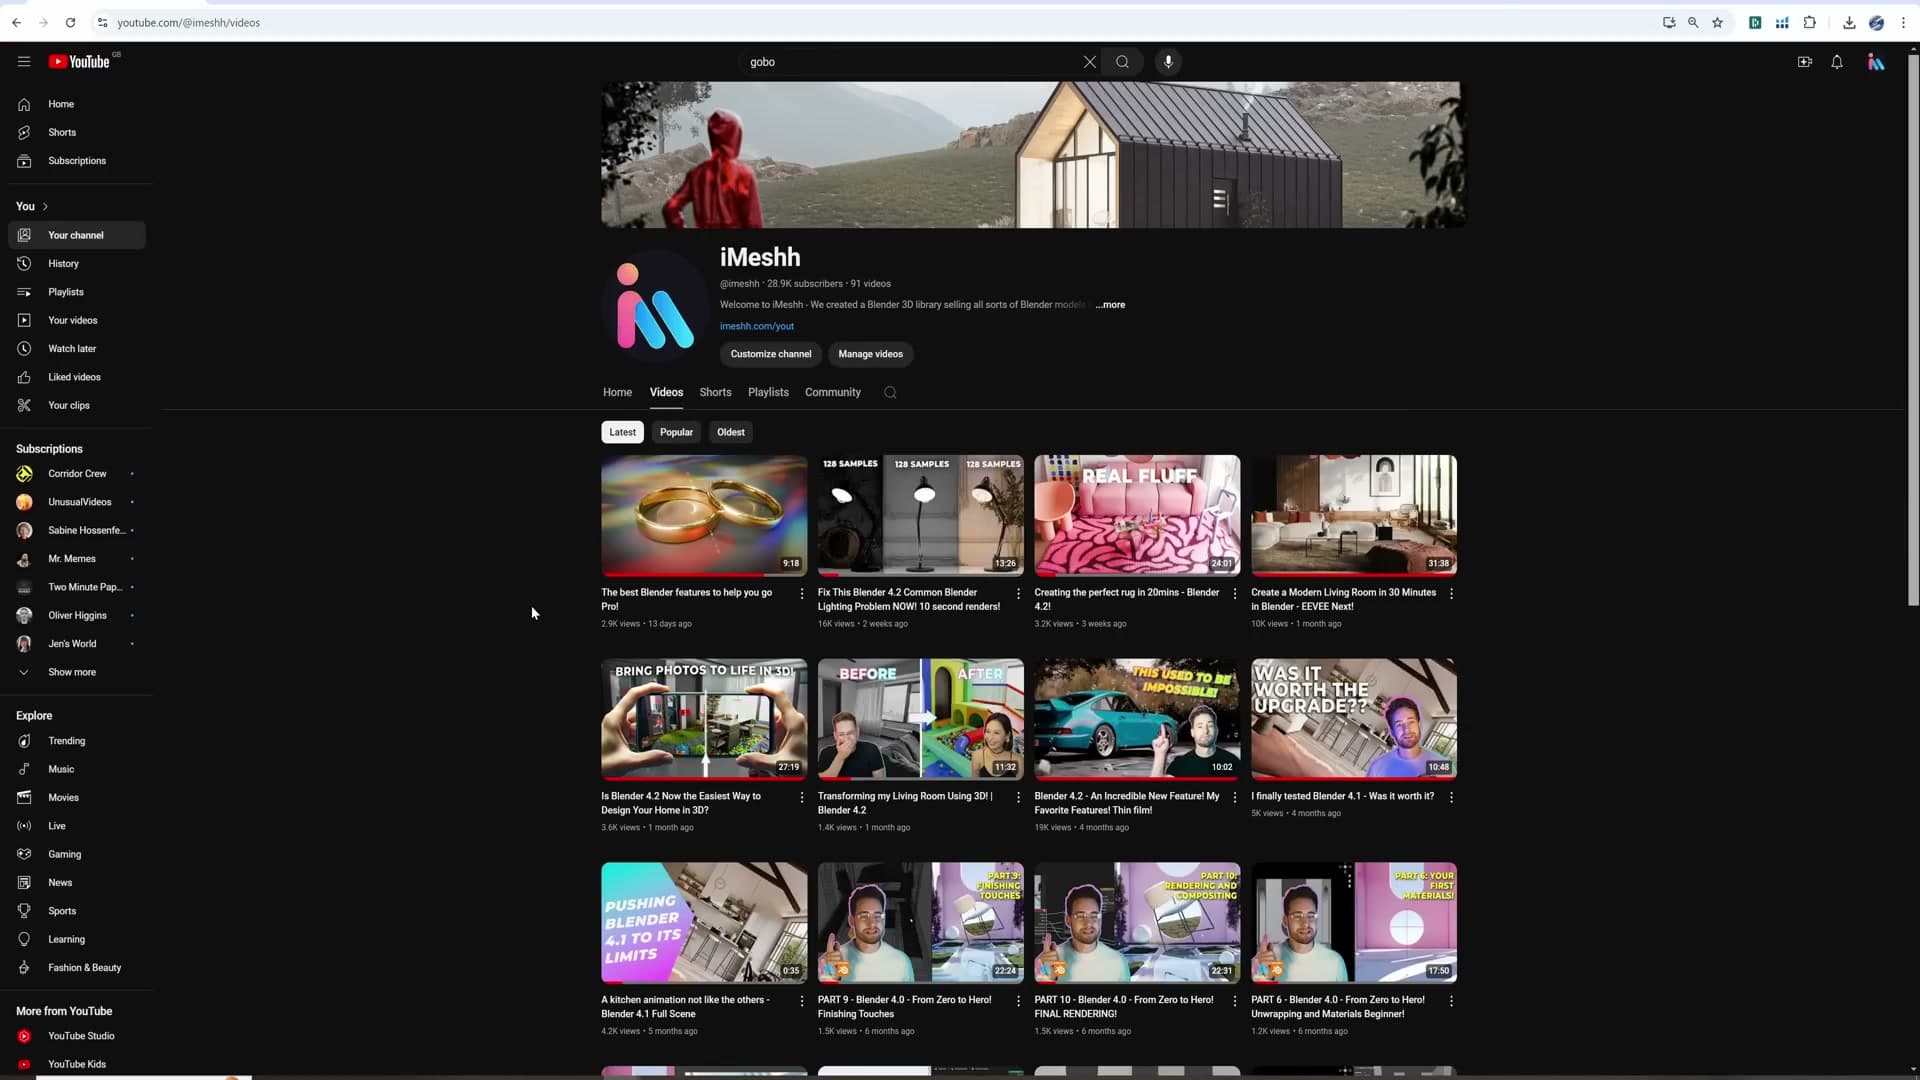Open the YouTube guide hamburger menu

pos(24,62)
